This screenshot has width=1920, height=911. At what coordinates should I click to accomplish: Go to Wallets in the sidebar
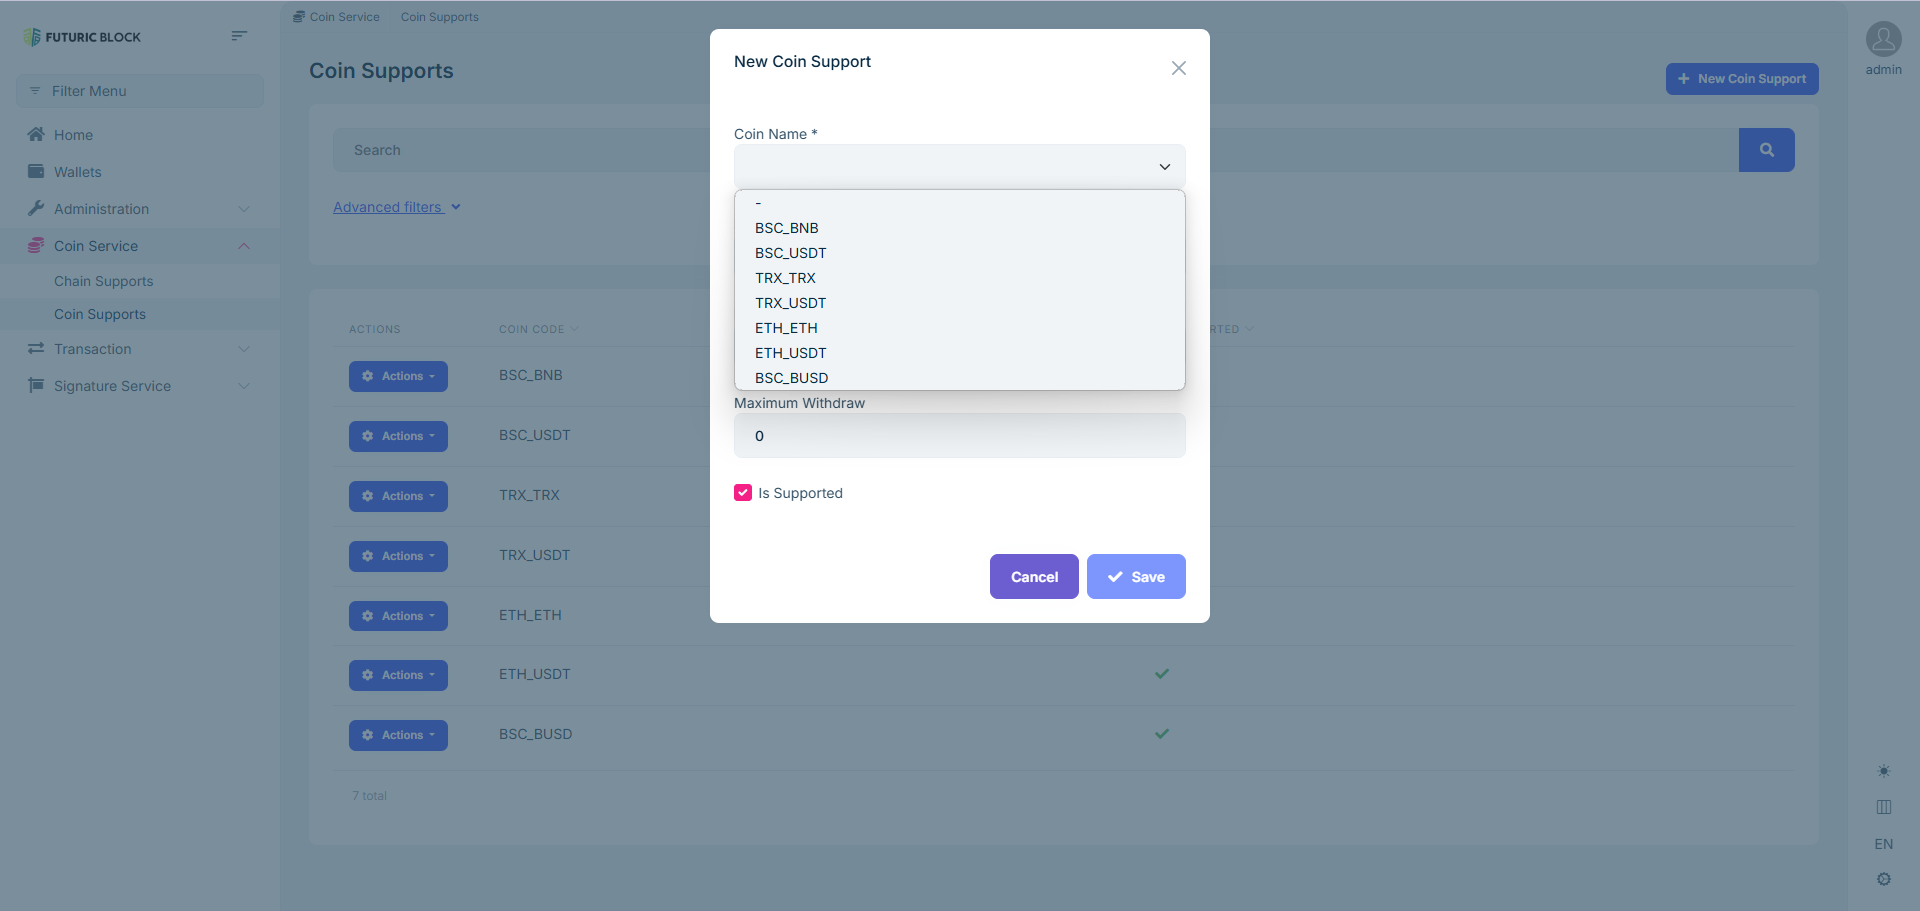pyautogui.click(x=78, y=172)
